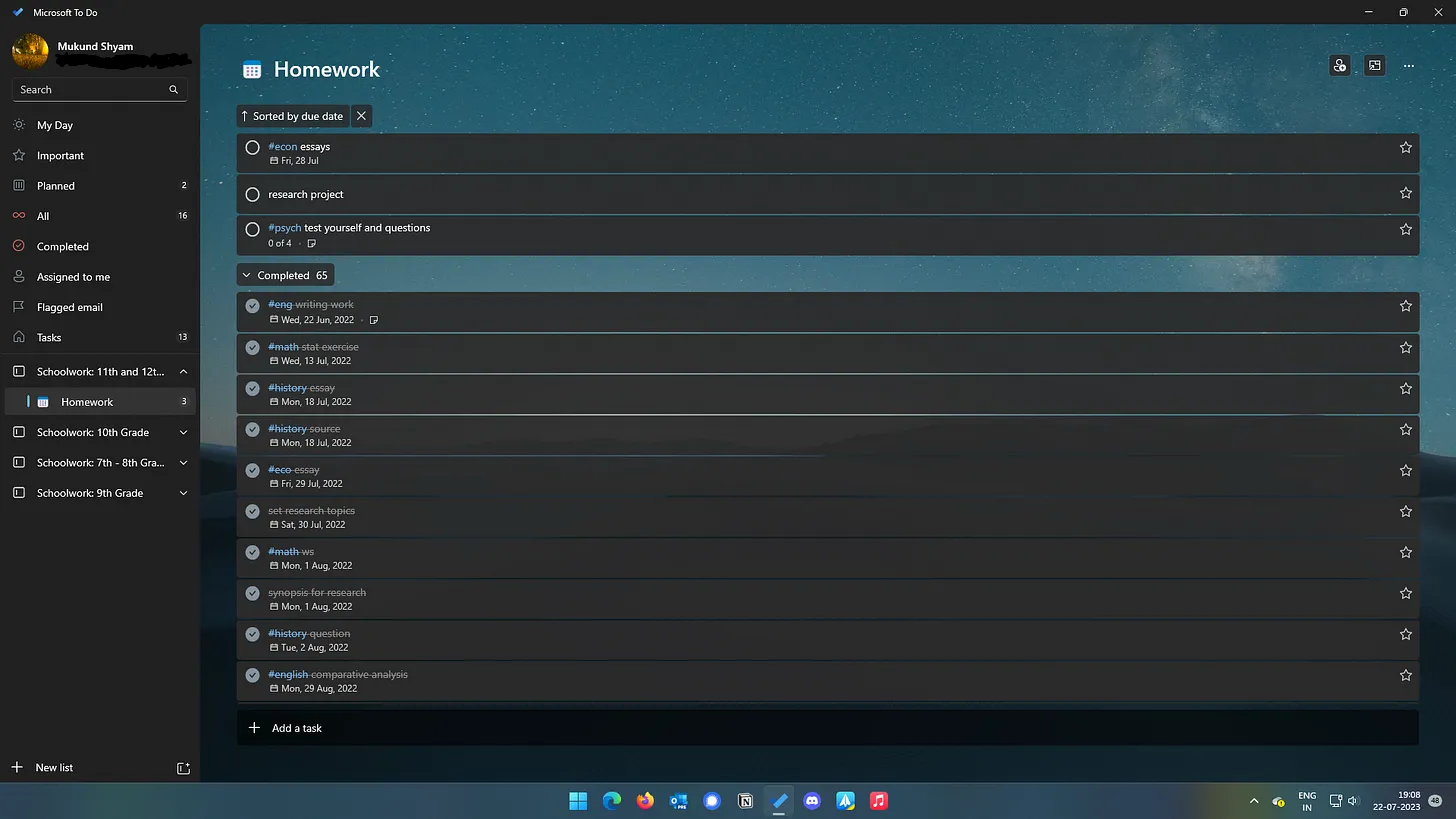This screenshot has height=819, width=1456.
Task: Click the search magnifier icon
Action: 173,90
